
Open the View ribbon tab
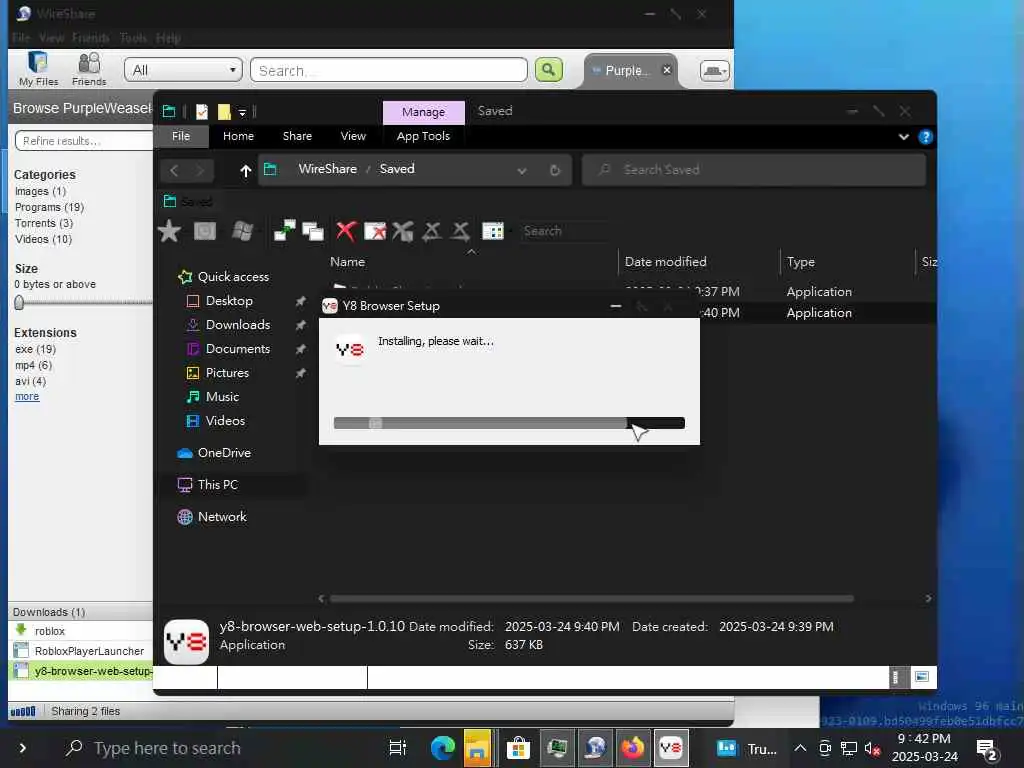point(353,136)
